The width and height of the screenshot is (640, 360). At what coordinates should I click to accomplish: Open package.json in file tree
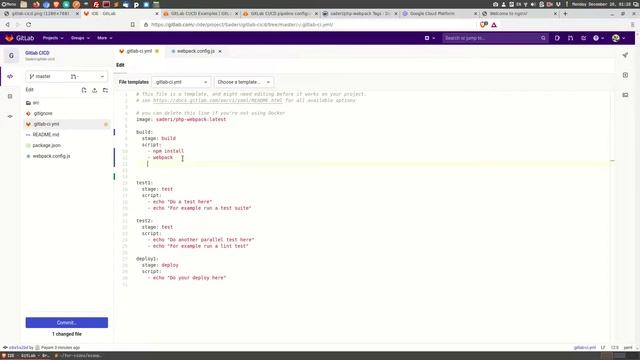67,145
